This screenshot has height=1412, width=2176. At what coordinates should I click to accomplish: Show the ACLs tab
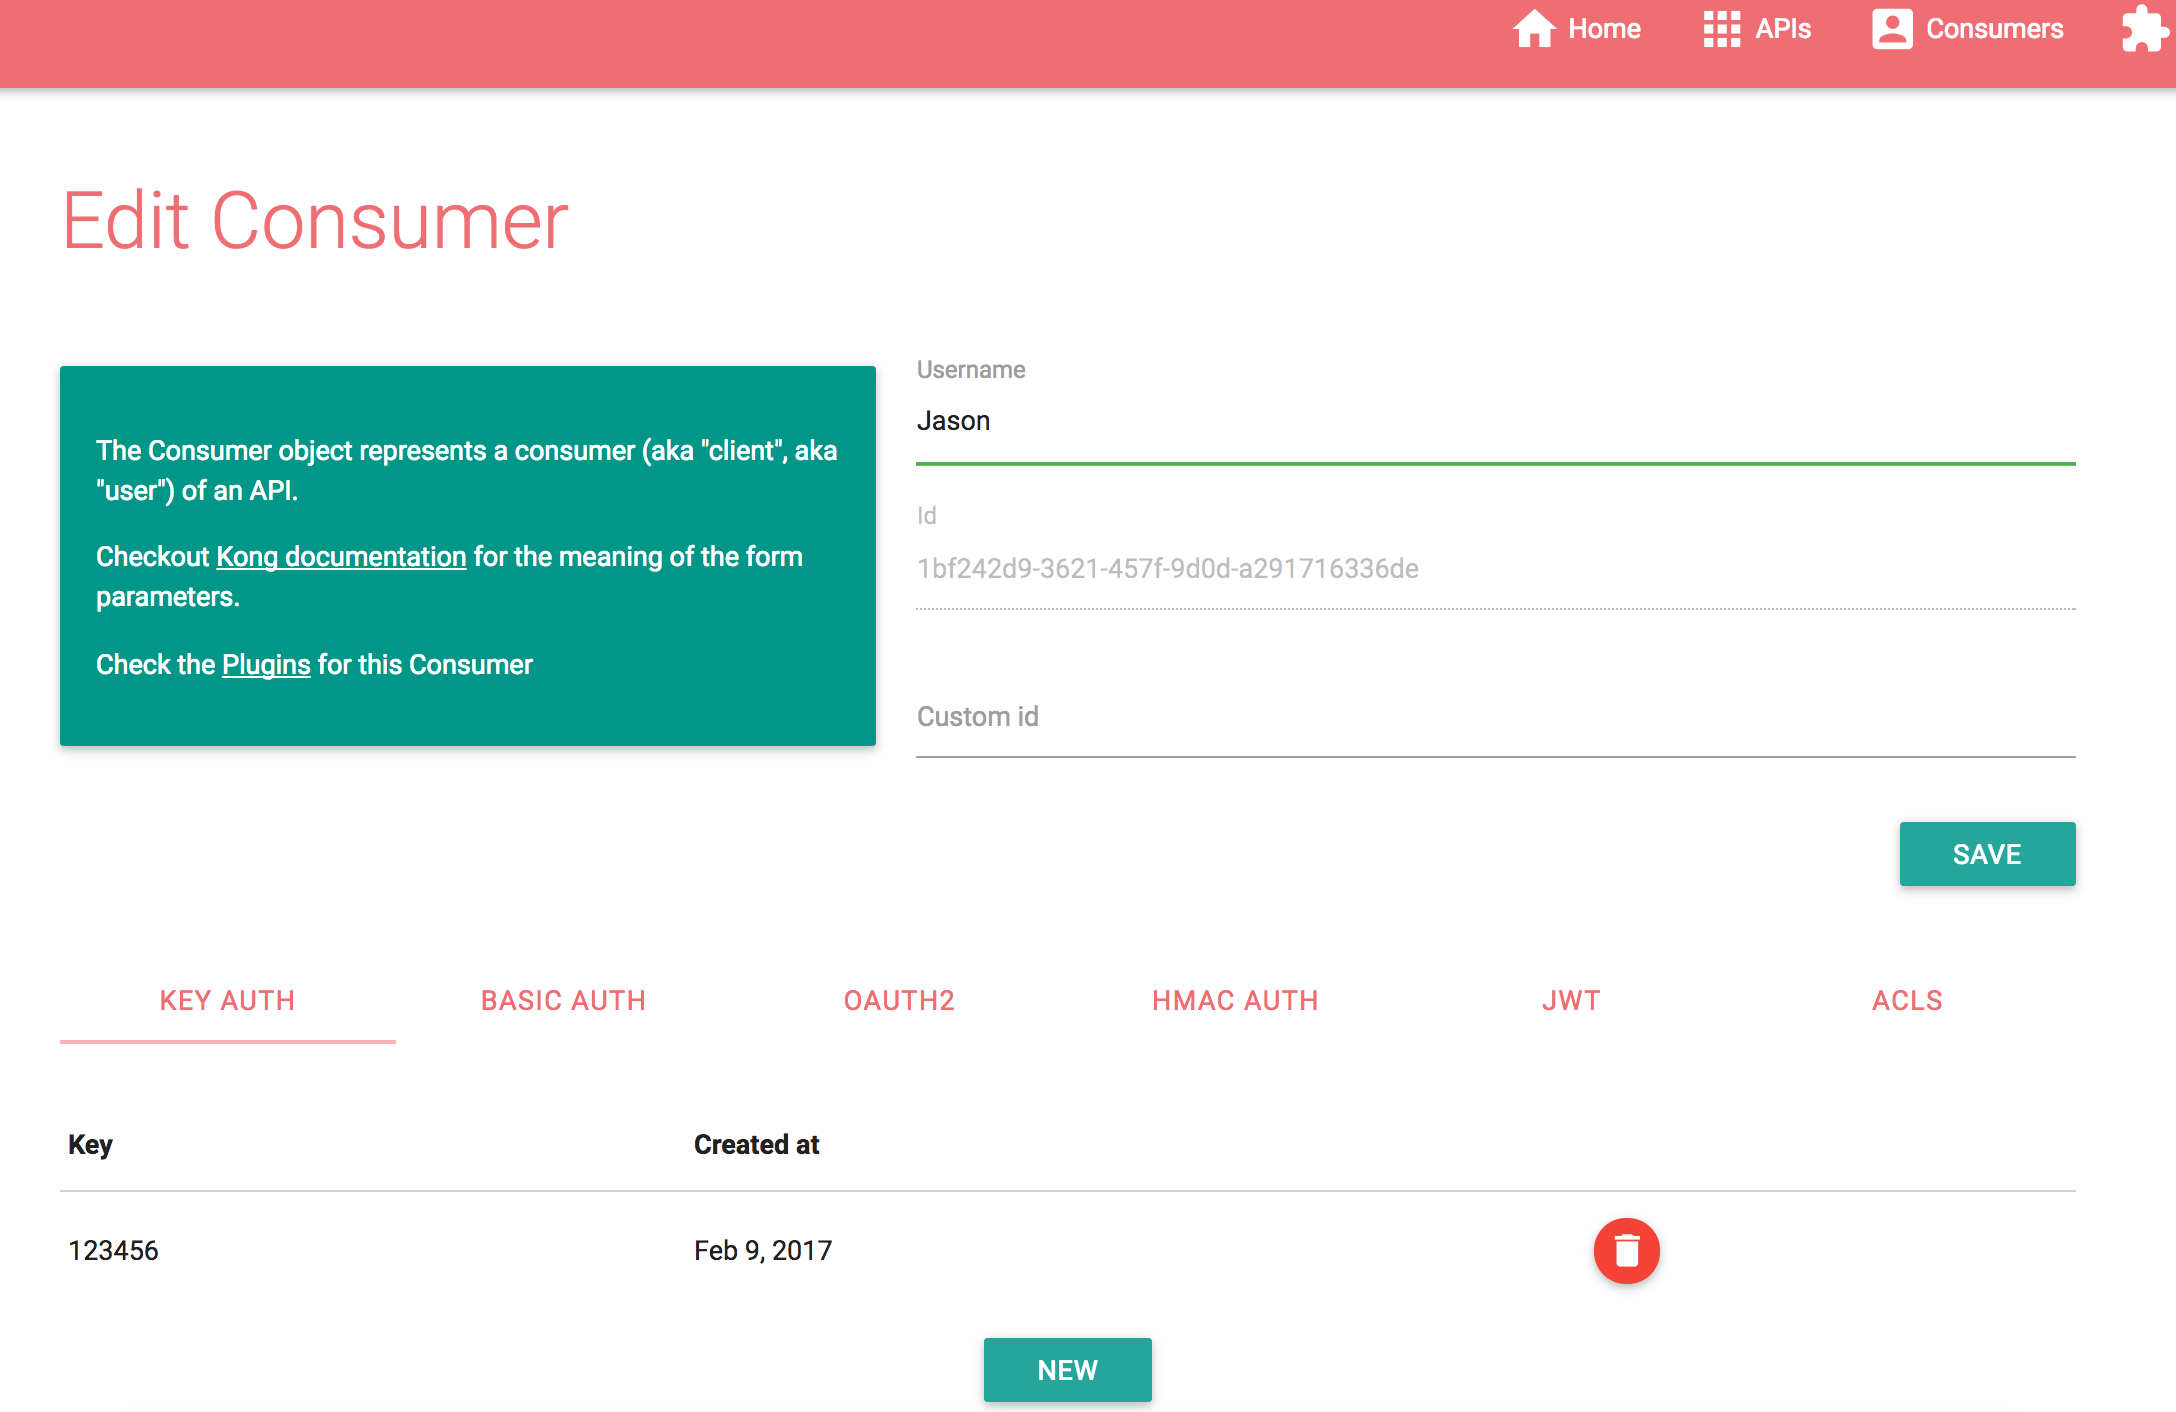click(x=1907, y=1000)
